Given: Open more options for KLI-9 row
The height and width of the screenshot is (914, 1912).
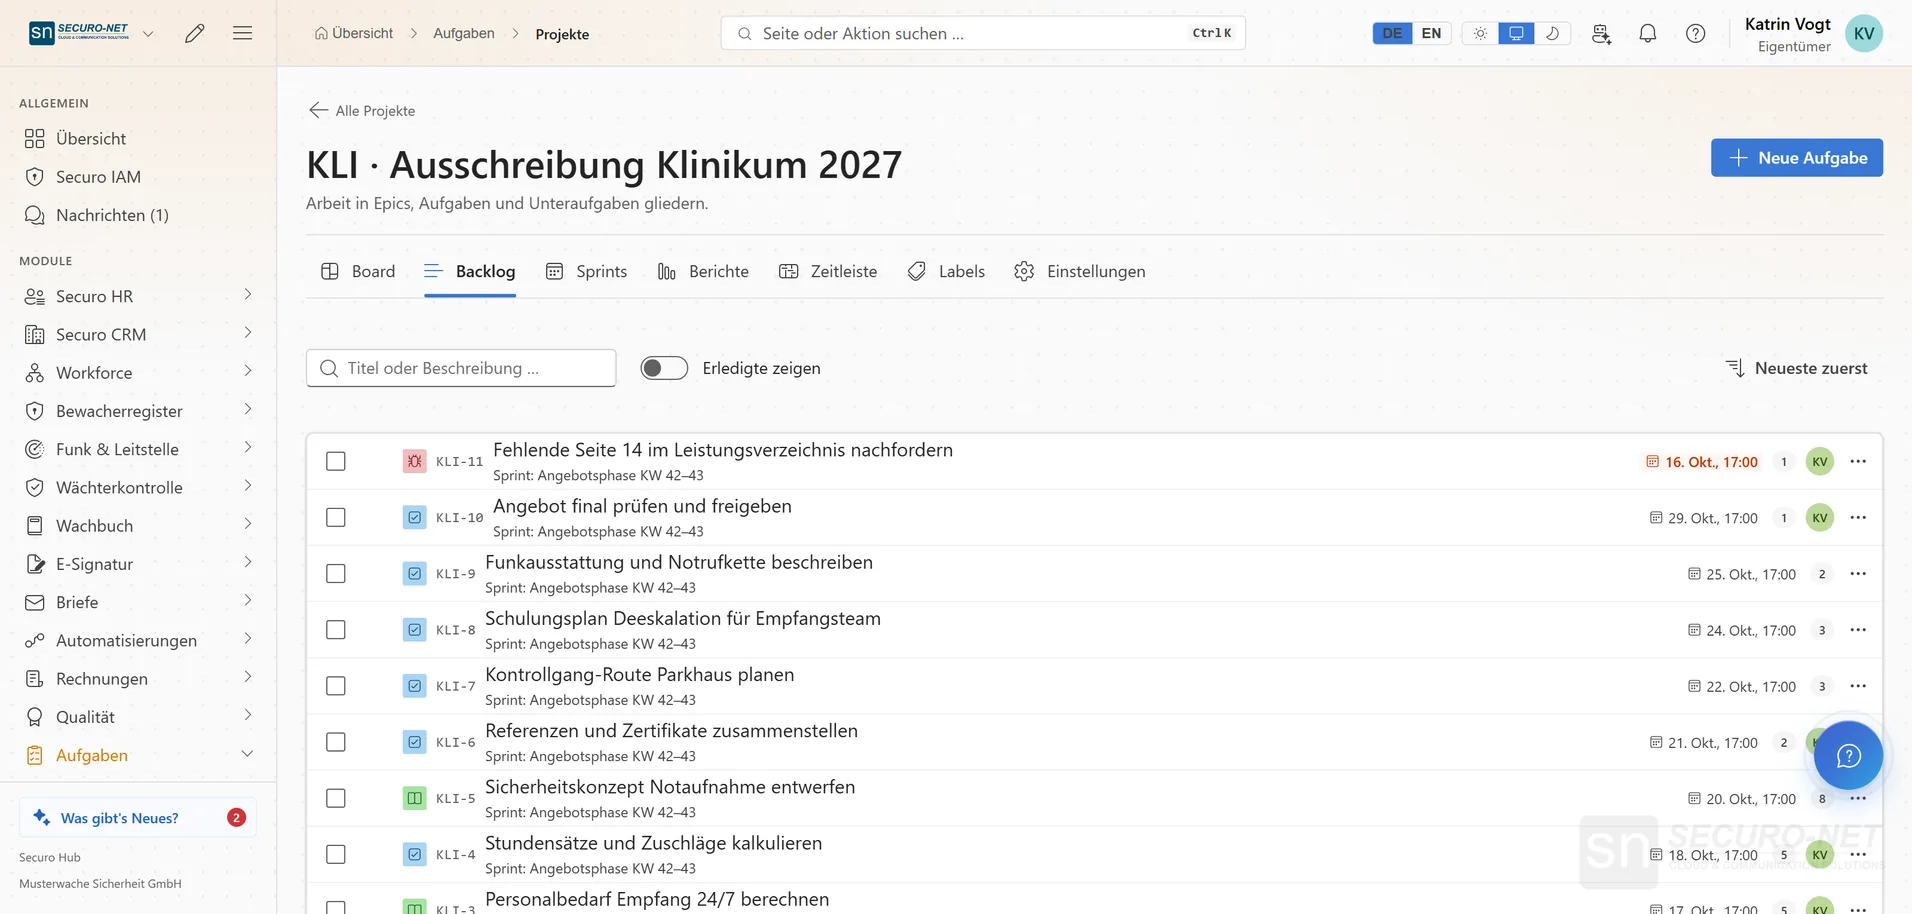Looking at the screenshot, I should tap(1858, 574).
